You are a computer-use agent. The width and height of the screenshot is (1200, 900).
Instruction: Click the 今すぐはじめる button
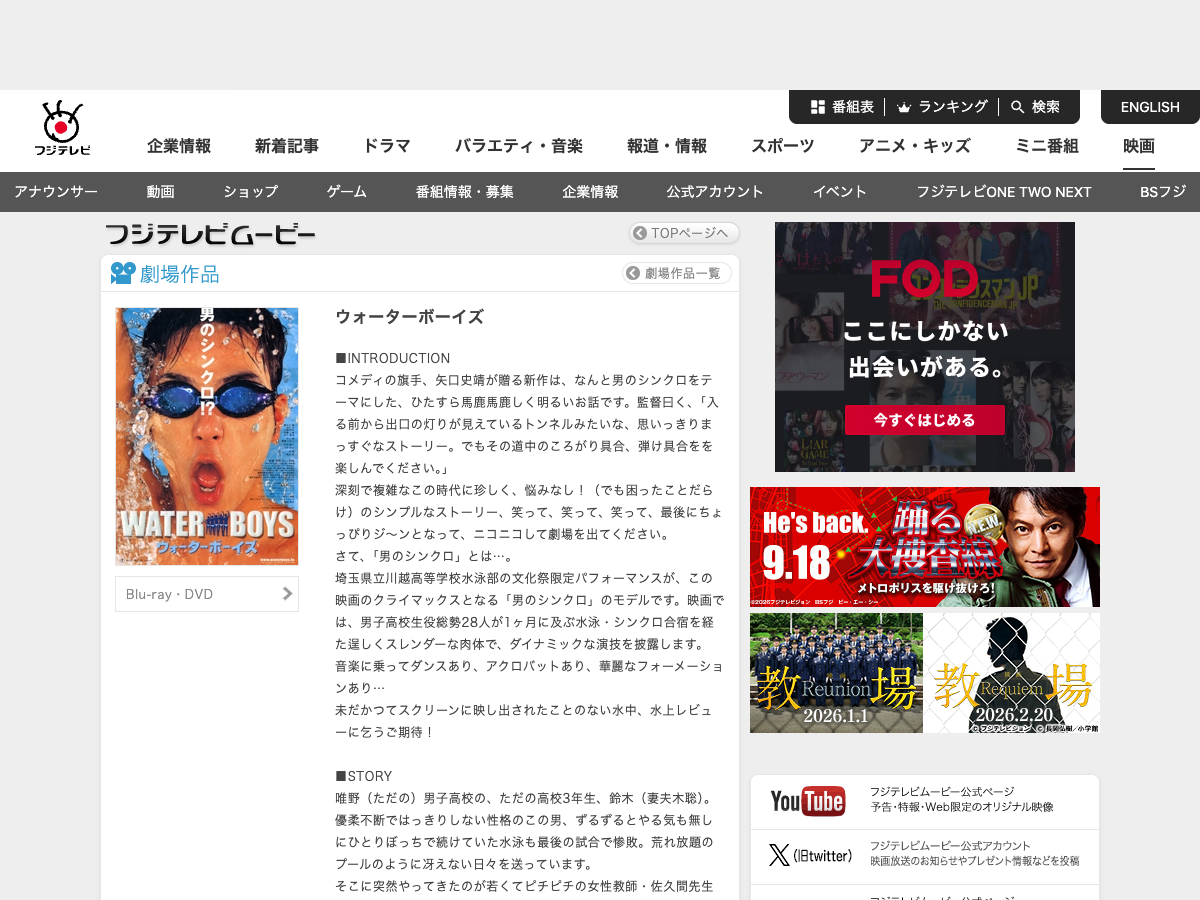point(925,420)
